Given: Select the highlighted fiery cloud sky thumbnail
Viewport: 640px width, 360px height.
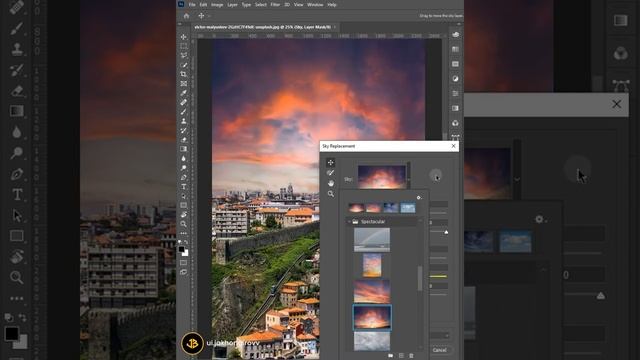Looking at the screenshot, I should 372,317.
